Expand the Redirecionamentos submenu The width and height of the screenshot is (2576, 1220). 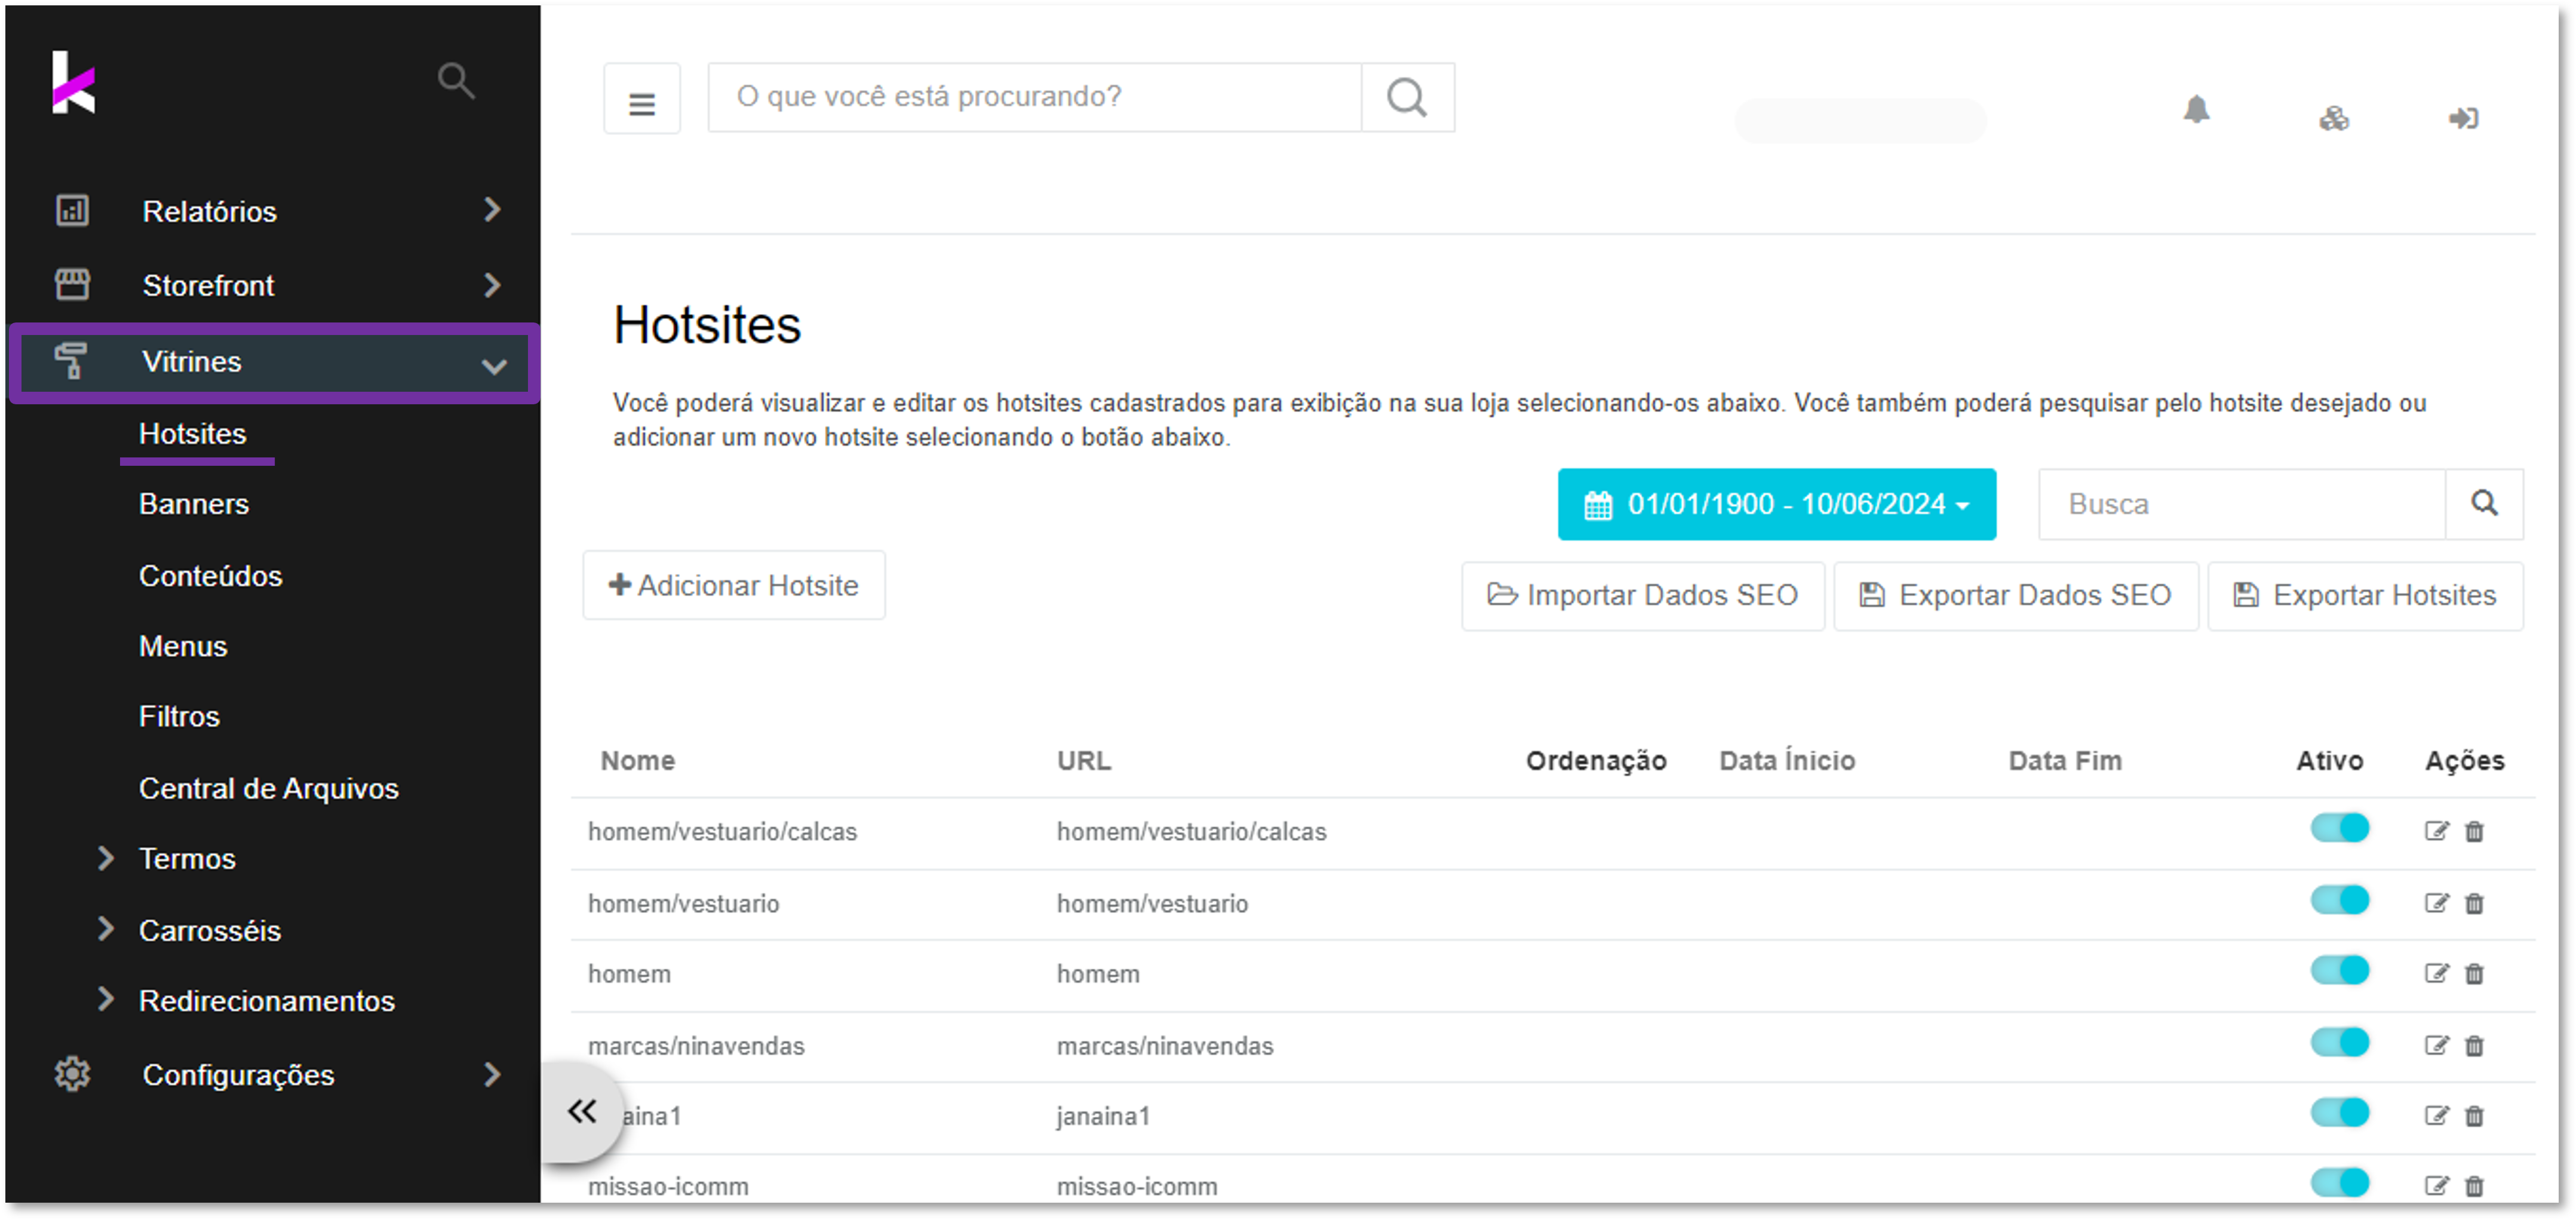(105, 999)
